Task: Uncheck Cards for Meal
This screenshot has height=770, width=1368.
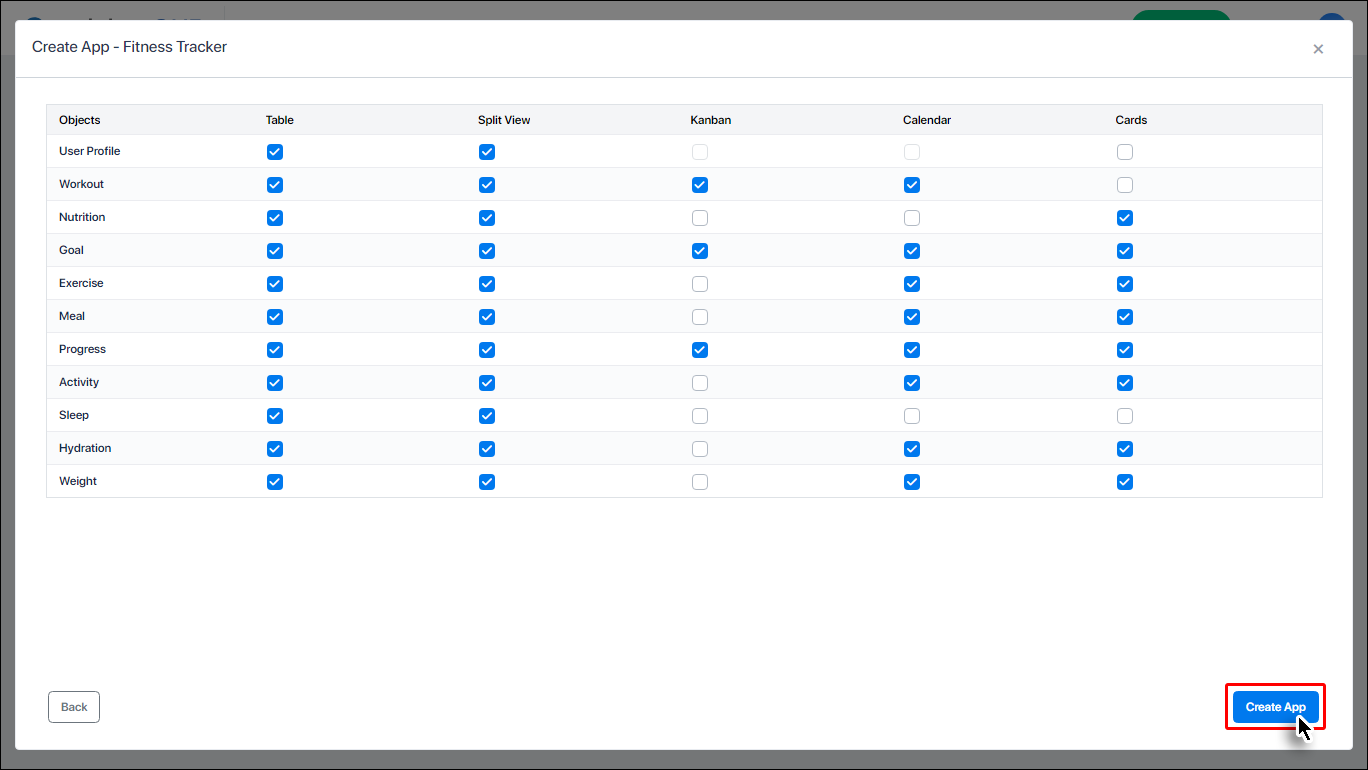Action: pyautogui.click(x=1125, y=317)
